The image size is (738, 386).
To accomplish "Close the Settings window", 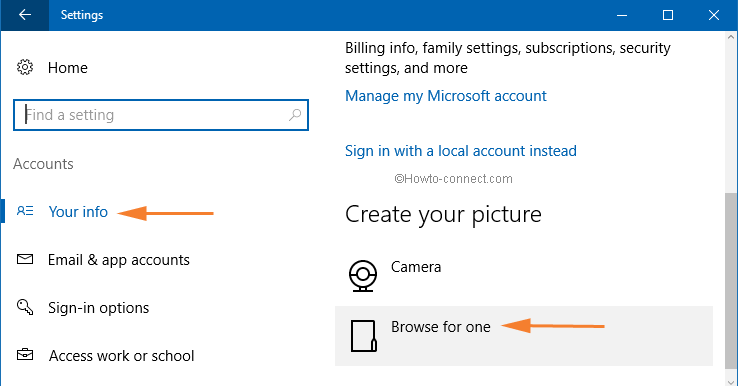I will pos(714,15).
